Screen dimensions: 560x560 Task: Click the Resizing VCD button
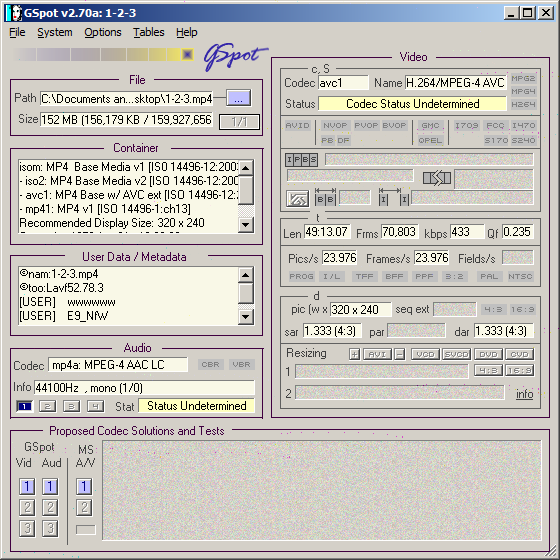pyautogui.click(x=425, y=354)
